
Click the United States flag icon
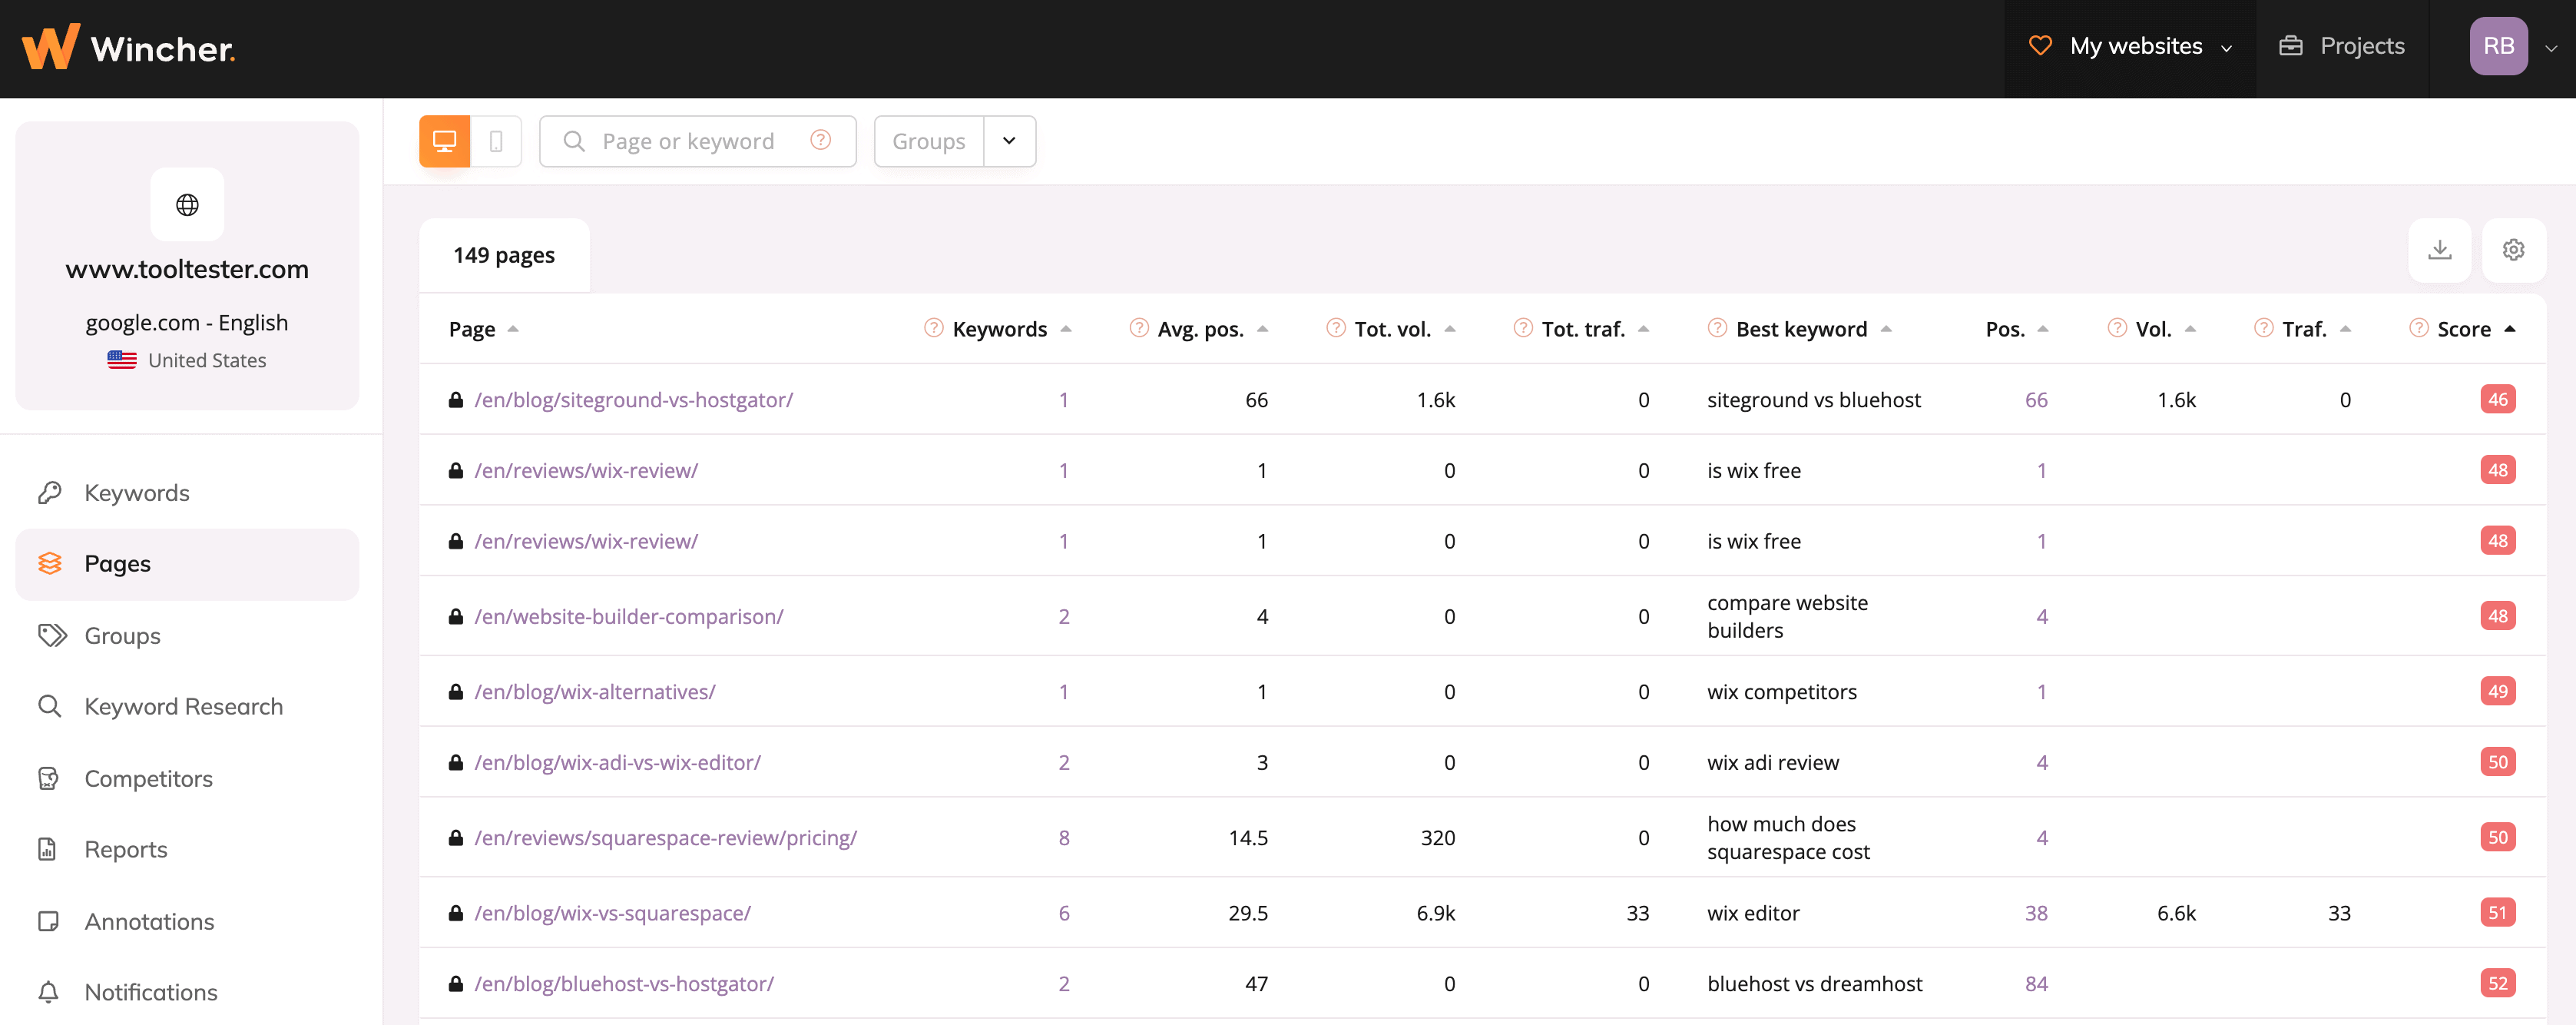coord(122,360)
